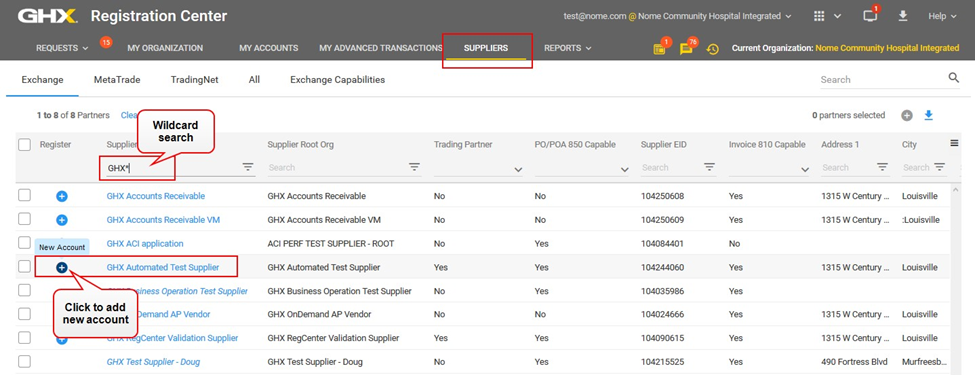975x375 pixels.
Task: Open the apps grid icon in header
Action: [820, 16]
